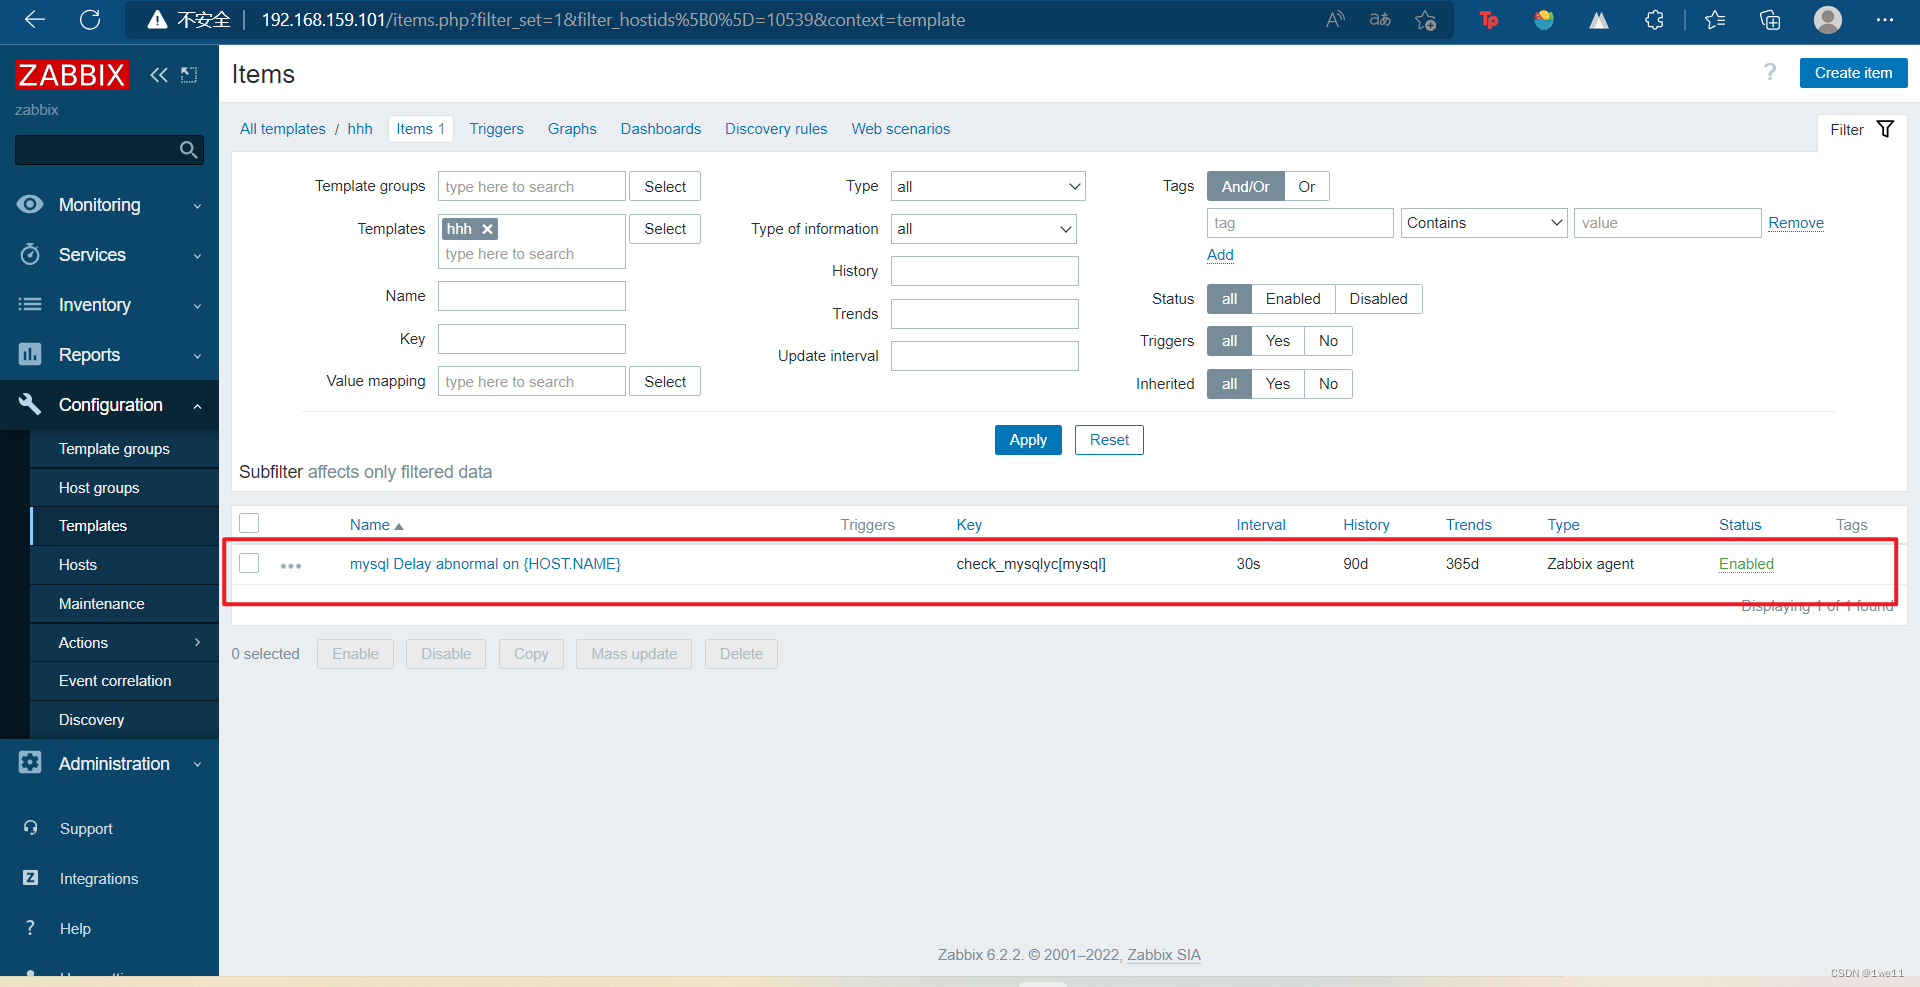This screenshot has height=987, width=1920.
Task: Open the Graphs tab
Action: pyautogui.click(x=572, y=129)
